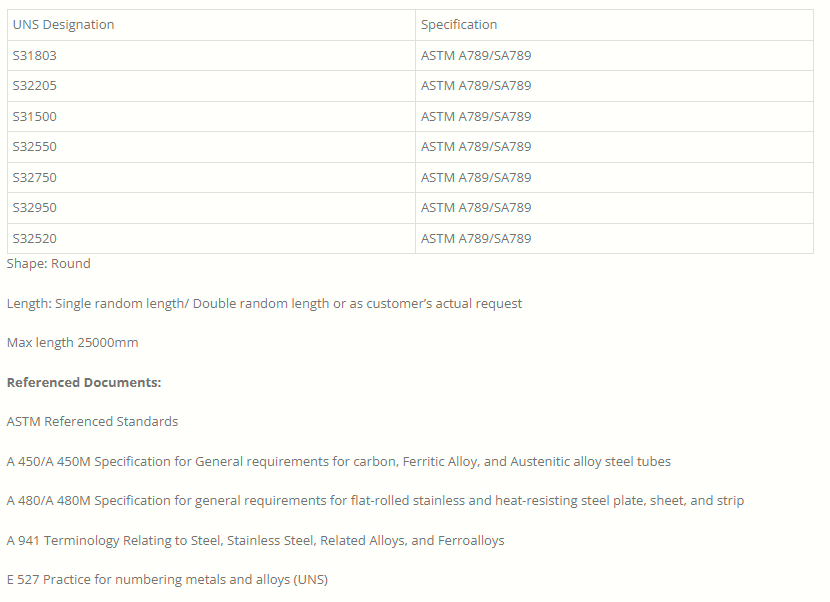Select the single random length description line
The height and width of the screenshot is (602, 830).
pyautogui.click(x=264, y=303)
